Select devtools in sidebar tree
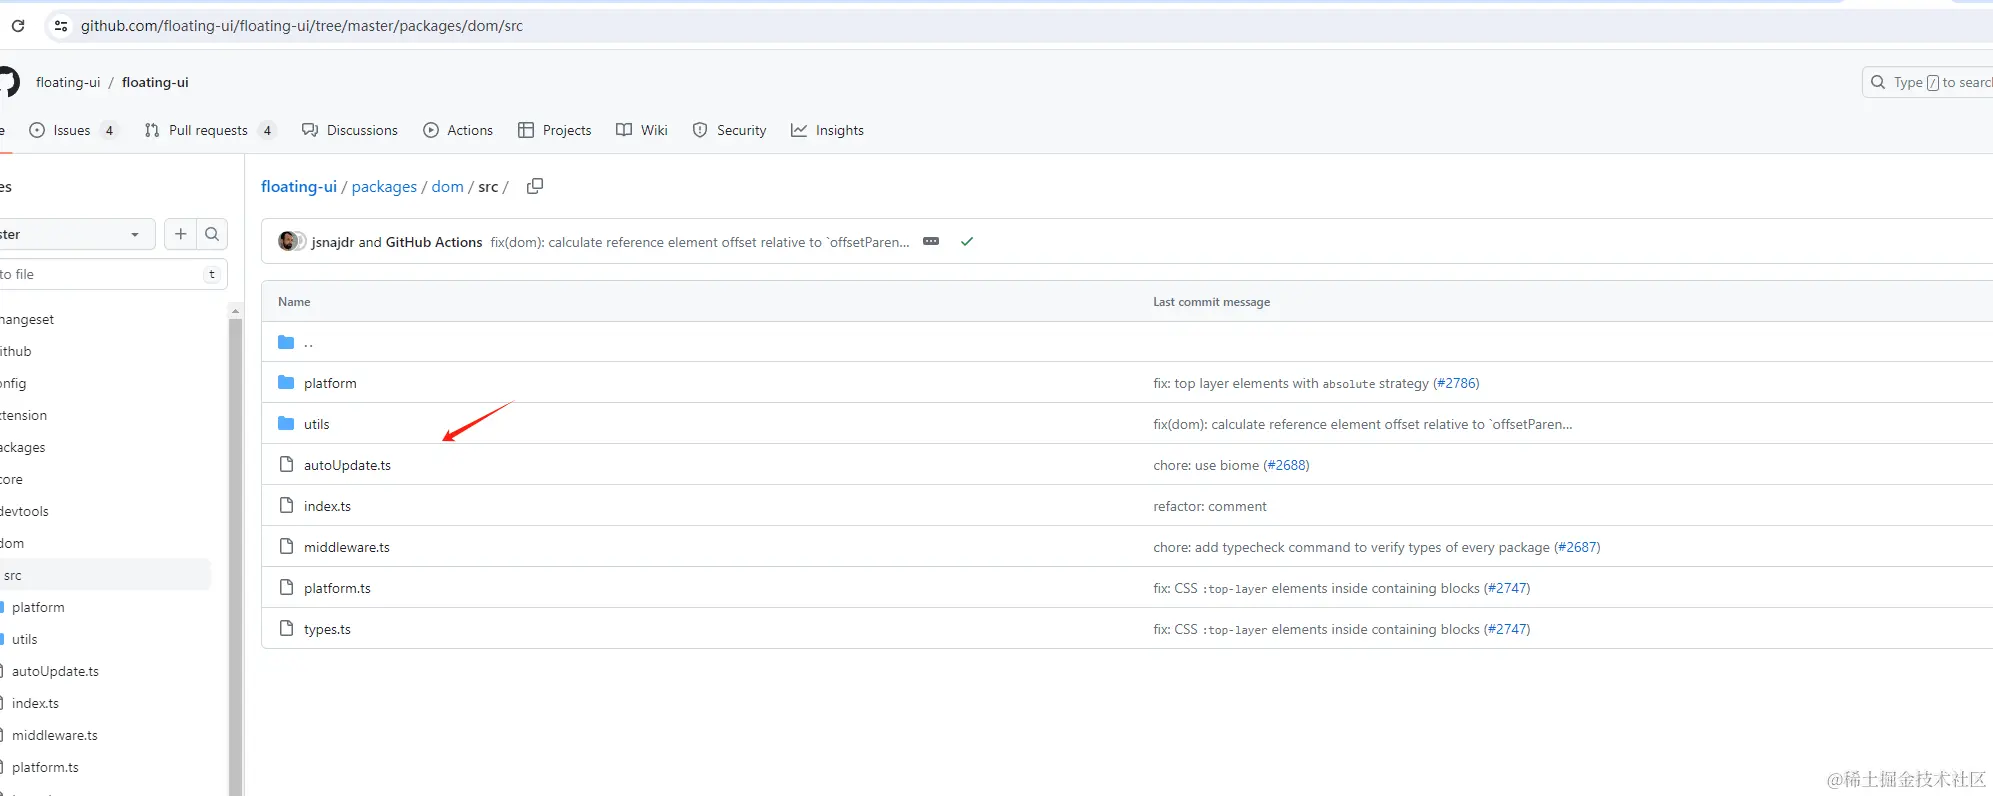This screenshot has height=796, width=1993. (x=25, y=511)
